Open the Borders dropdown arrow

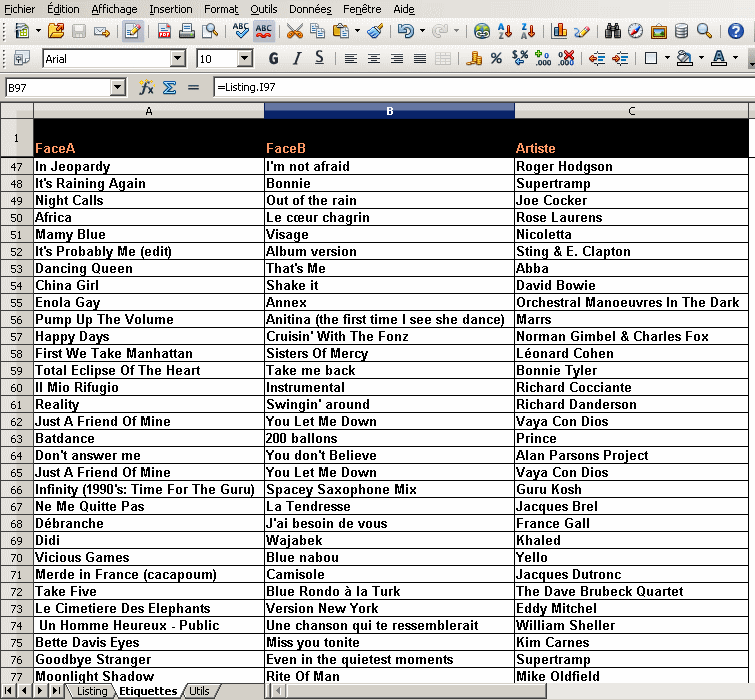pyautogui.click(x=667, y=59)
